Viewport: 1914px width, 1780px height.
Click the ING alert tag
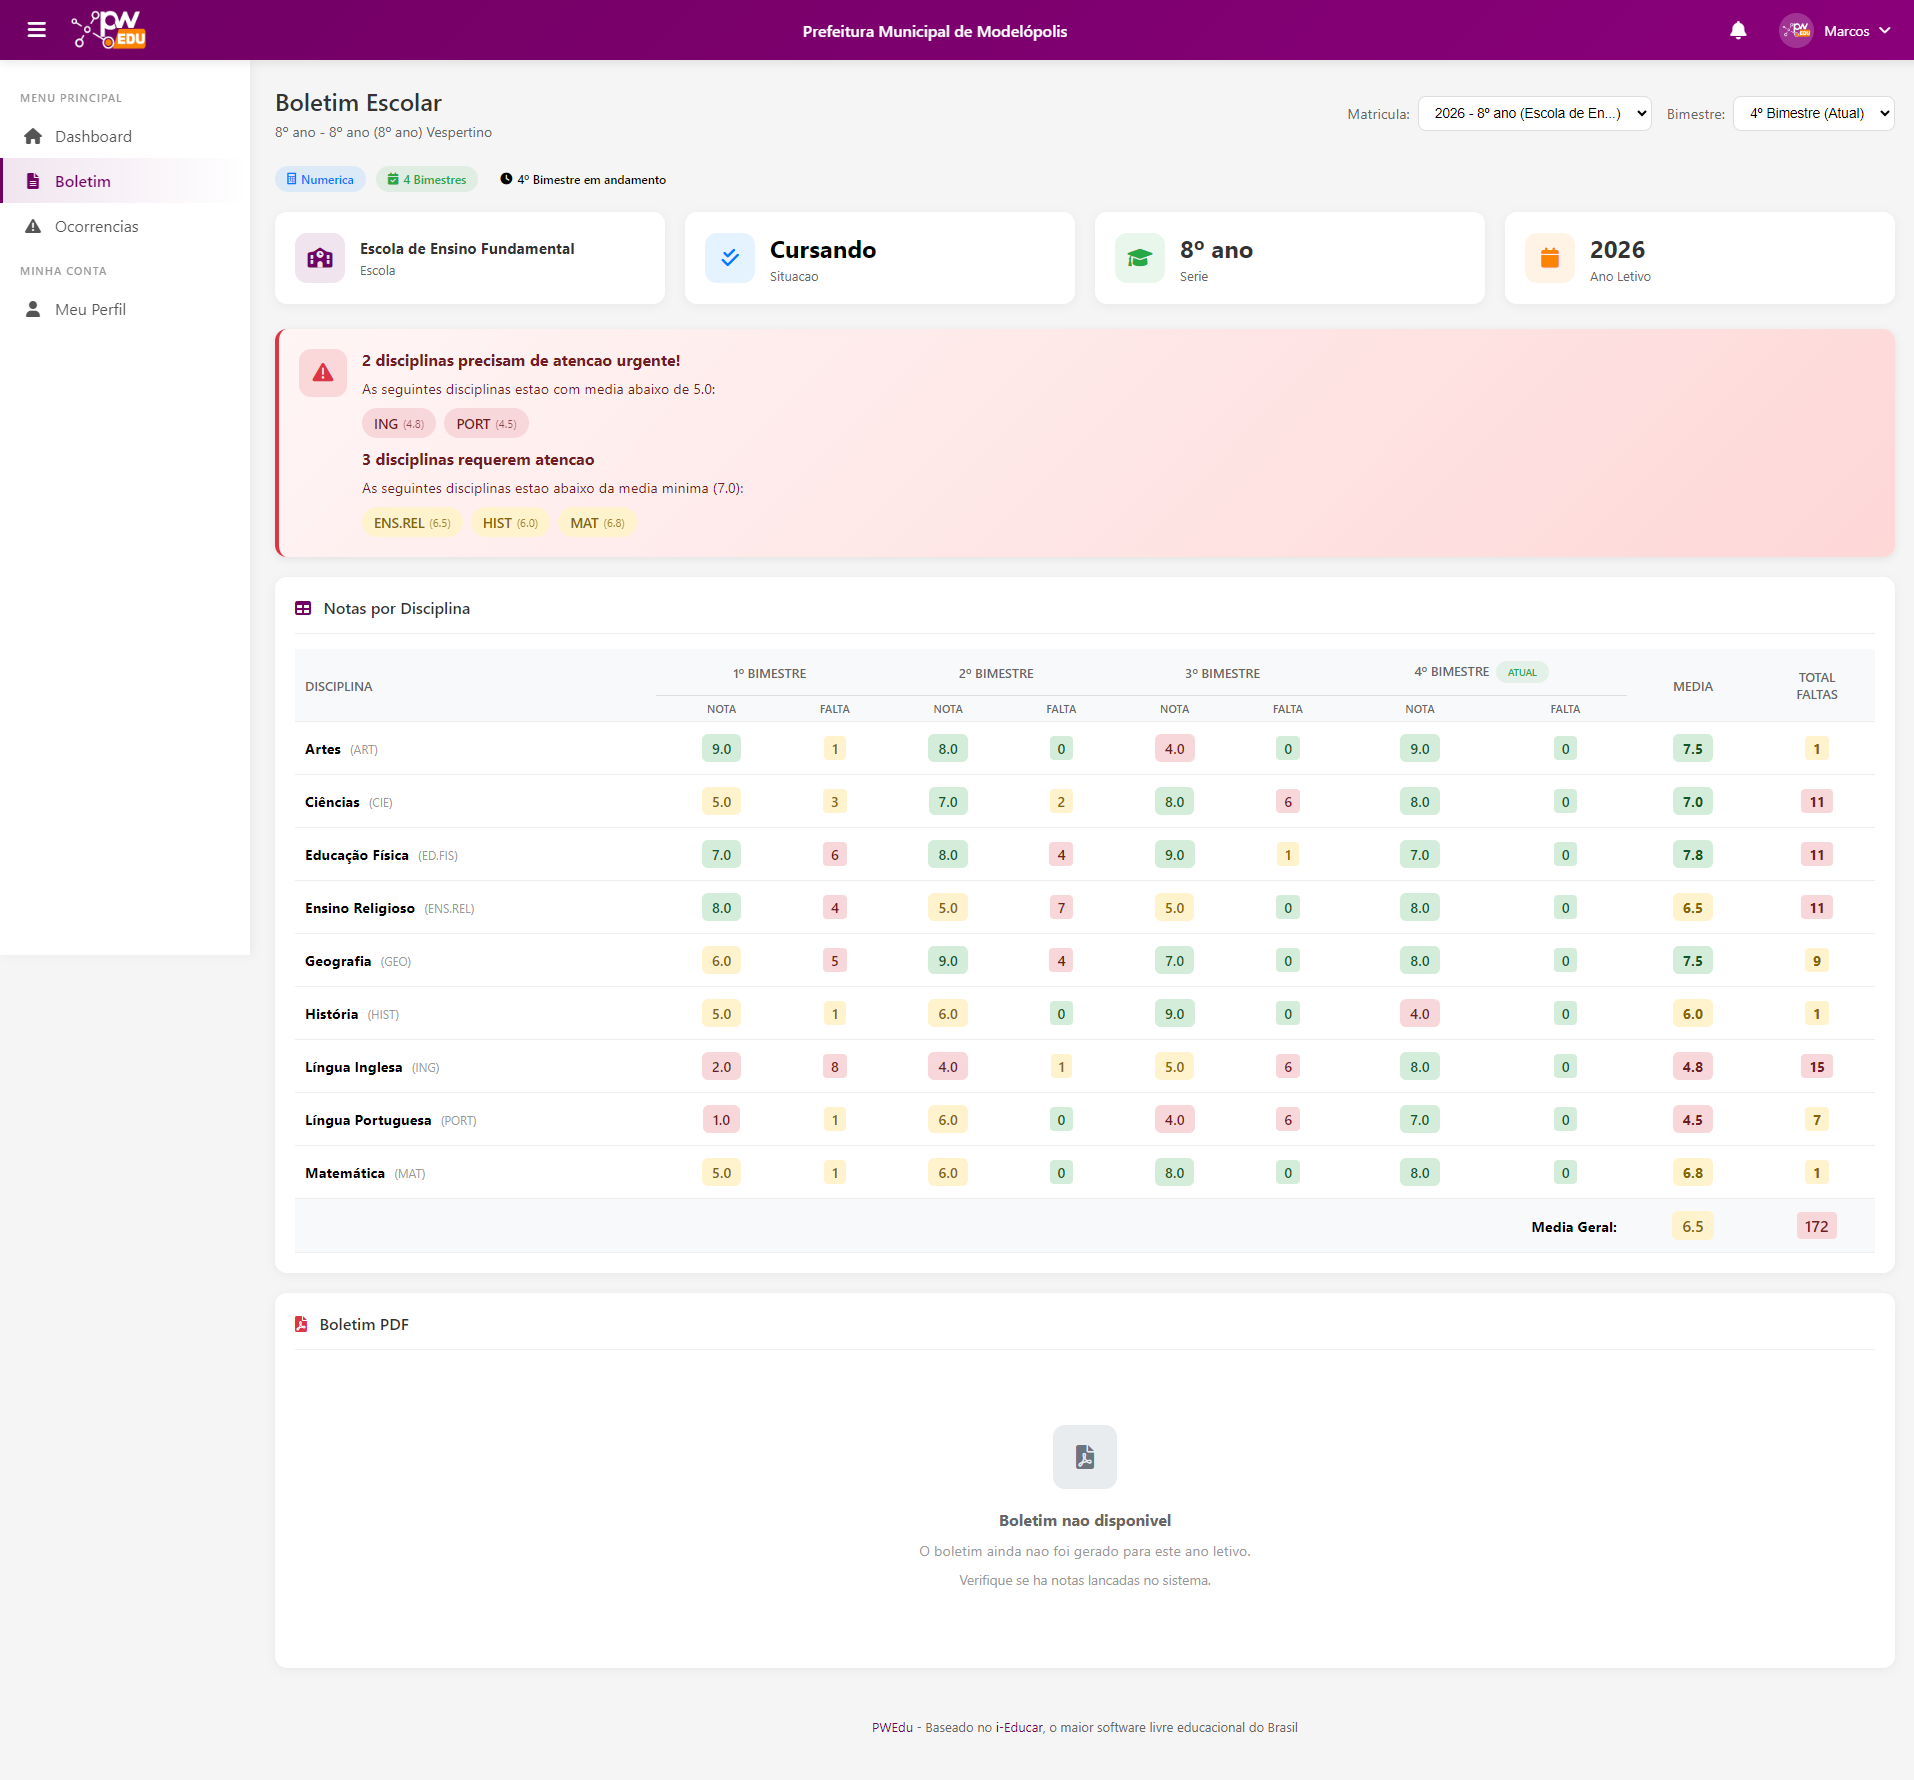[398, 424]
